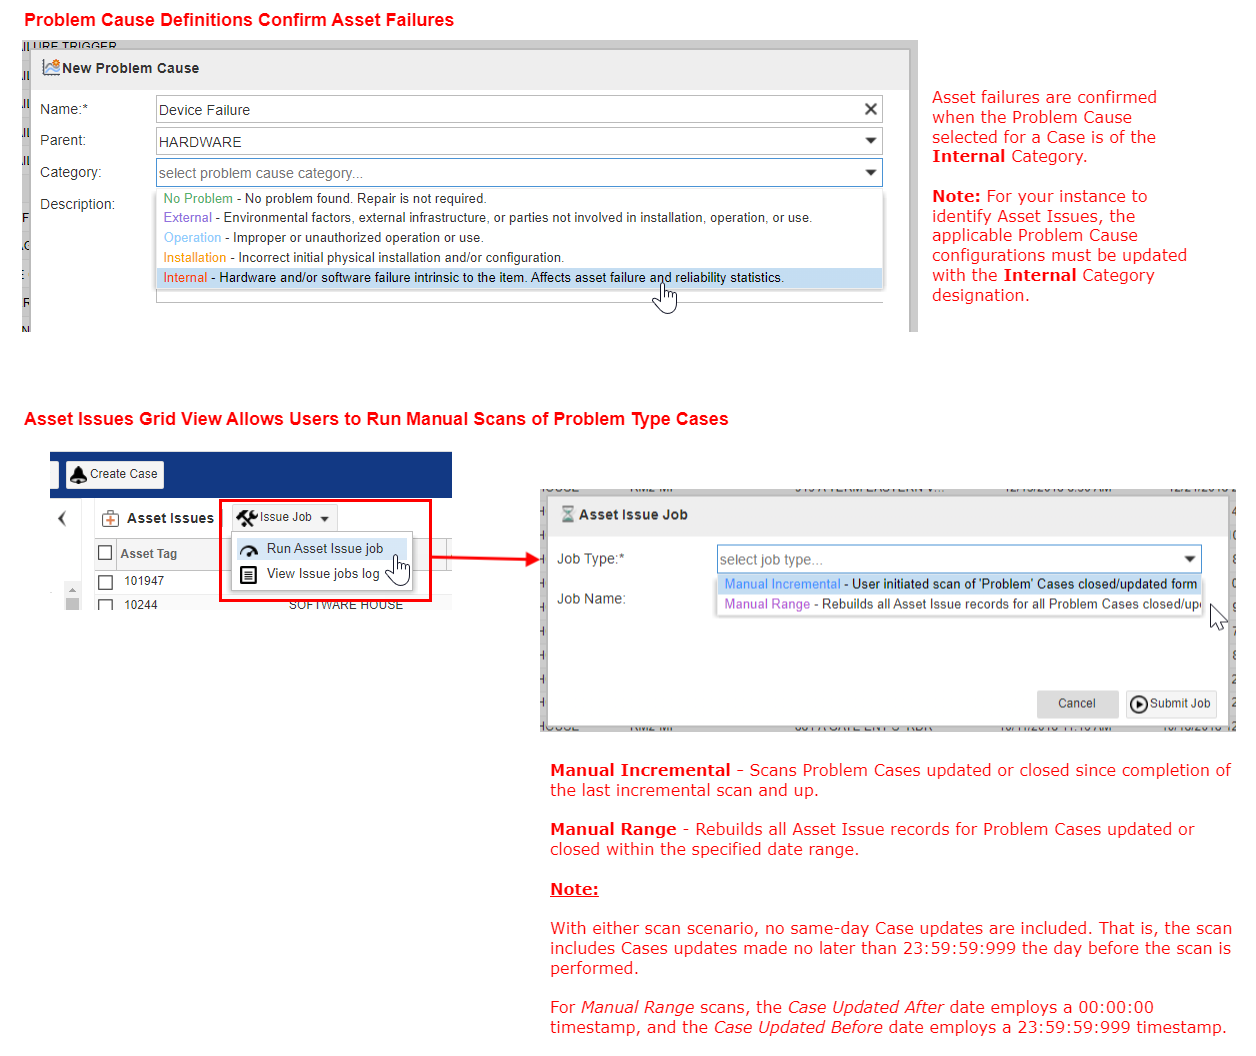Click the Cancel button in Asset Issue Job
Viewport: 1256px width, 1056px height.
click(1077, 703)
